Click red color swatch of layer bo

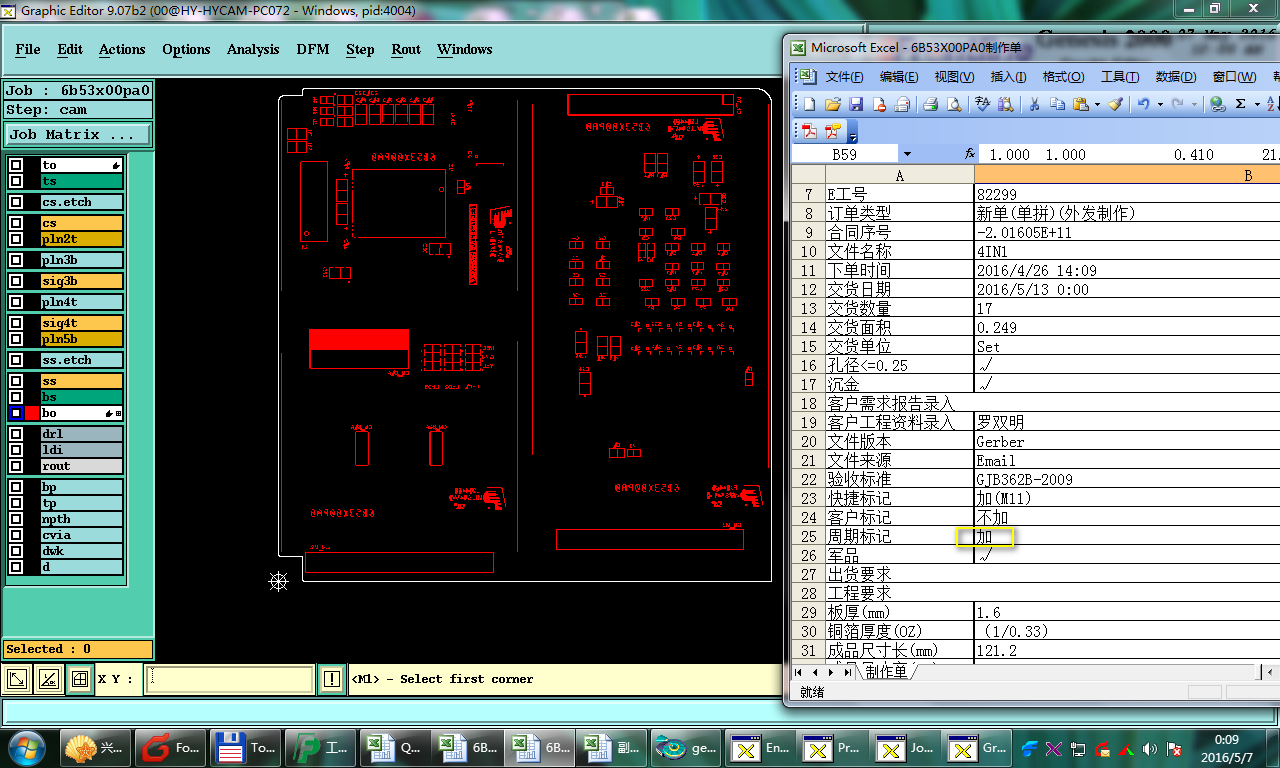point(32,413)
